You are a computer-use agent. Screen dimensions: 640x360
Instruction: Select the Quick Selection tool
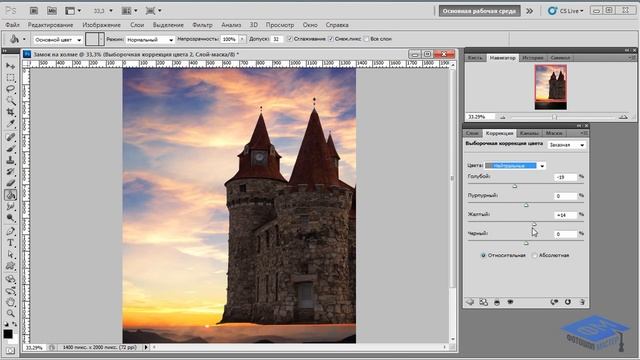pyautogui.click(x=10, y=100)
